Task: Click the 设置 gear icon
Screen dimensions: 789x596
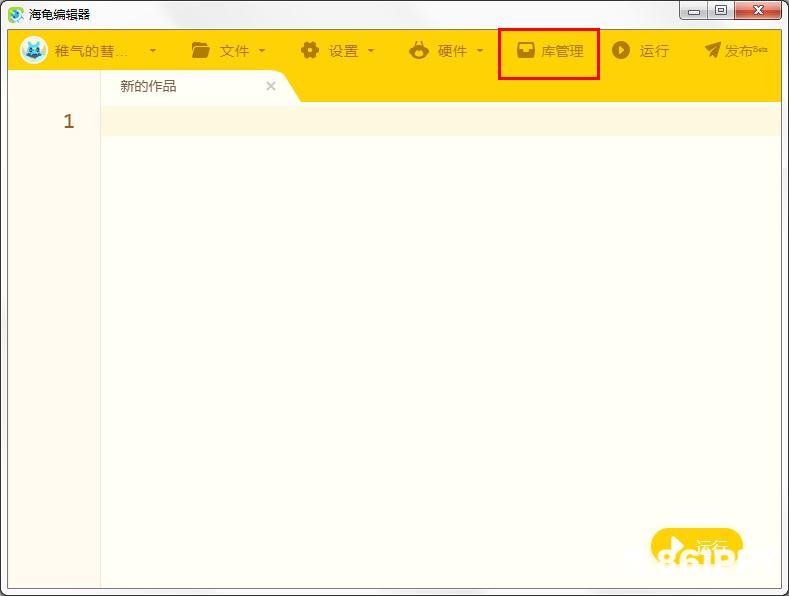Action: point(309,50)
